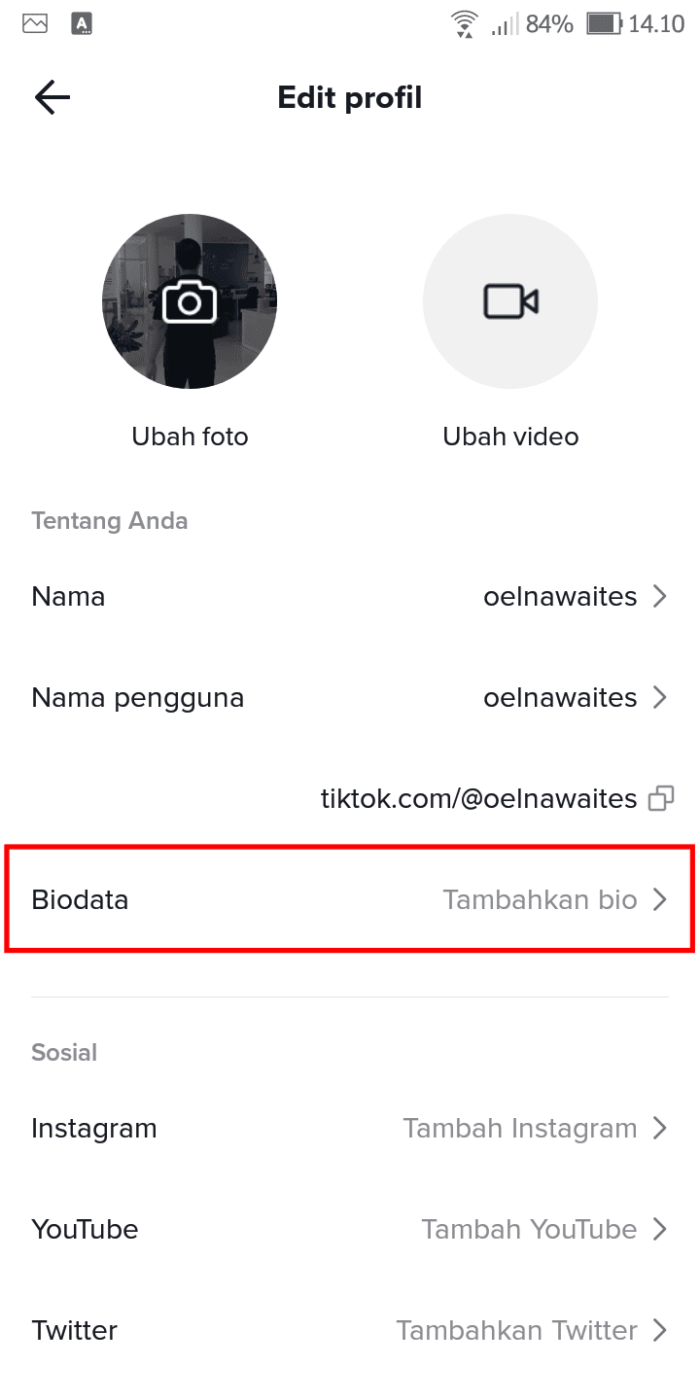This screenshot has width=700, height=1400.
Task: Tap the oelnawaites username value field
Action: click(560, 697)
